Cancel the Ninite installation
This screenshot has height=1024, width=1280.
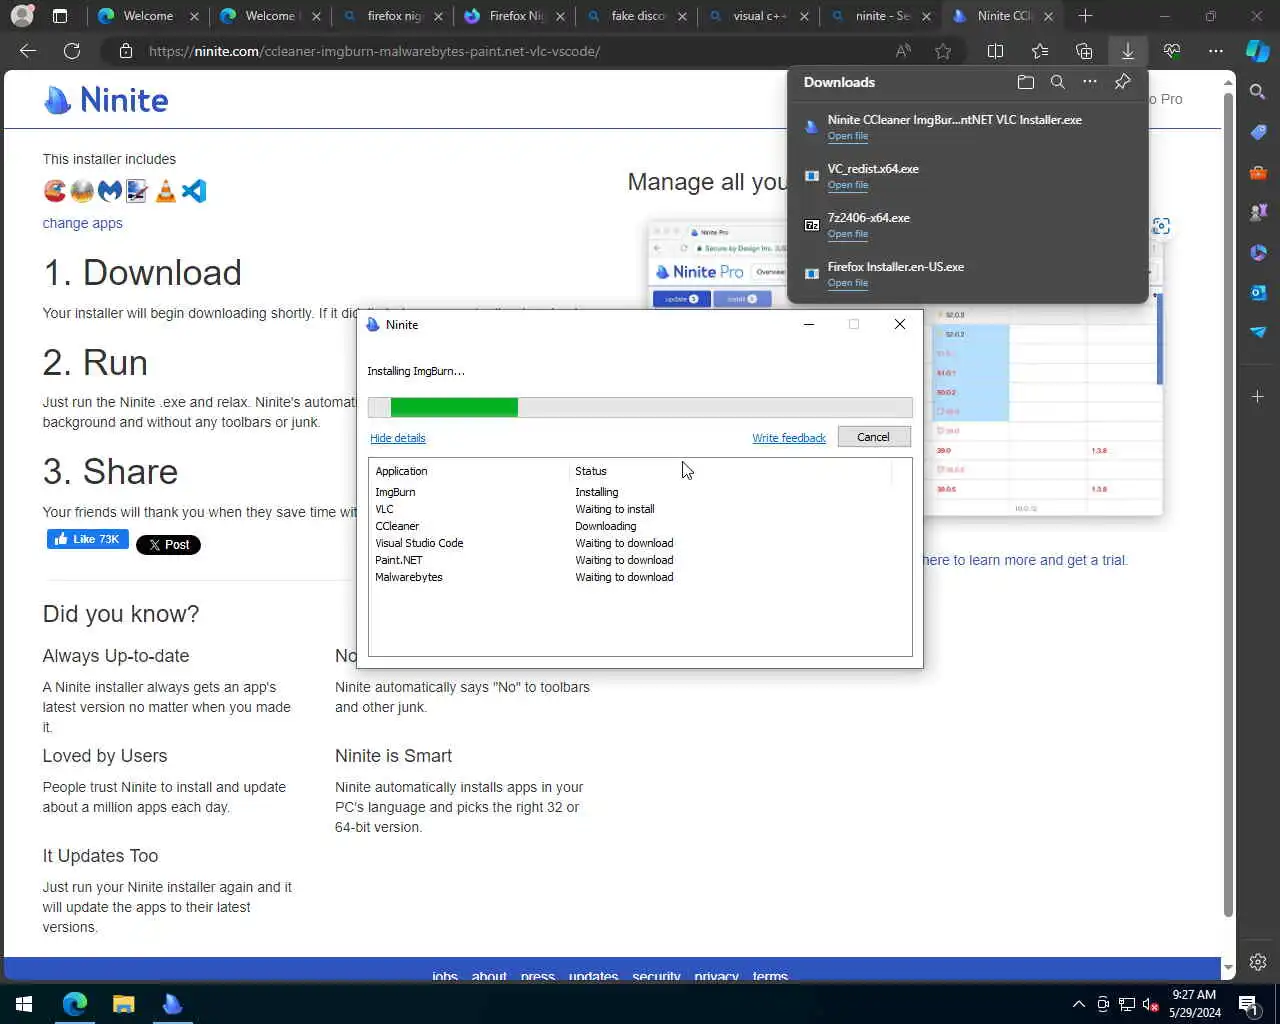tap(873, 437)
